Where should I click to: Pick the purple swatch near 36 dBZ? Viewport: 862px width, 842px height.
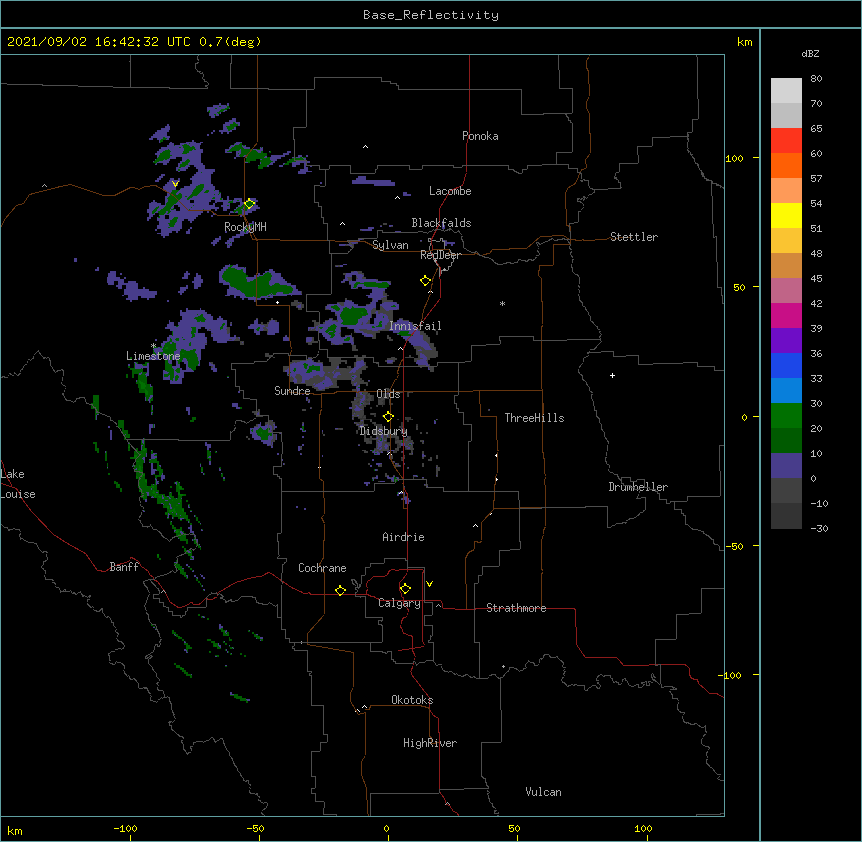pyautogui.click(x=786, y=340)
